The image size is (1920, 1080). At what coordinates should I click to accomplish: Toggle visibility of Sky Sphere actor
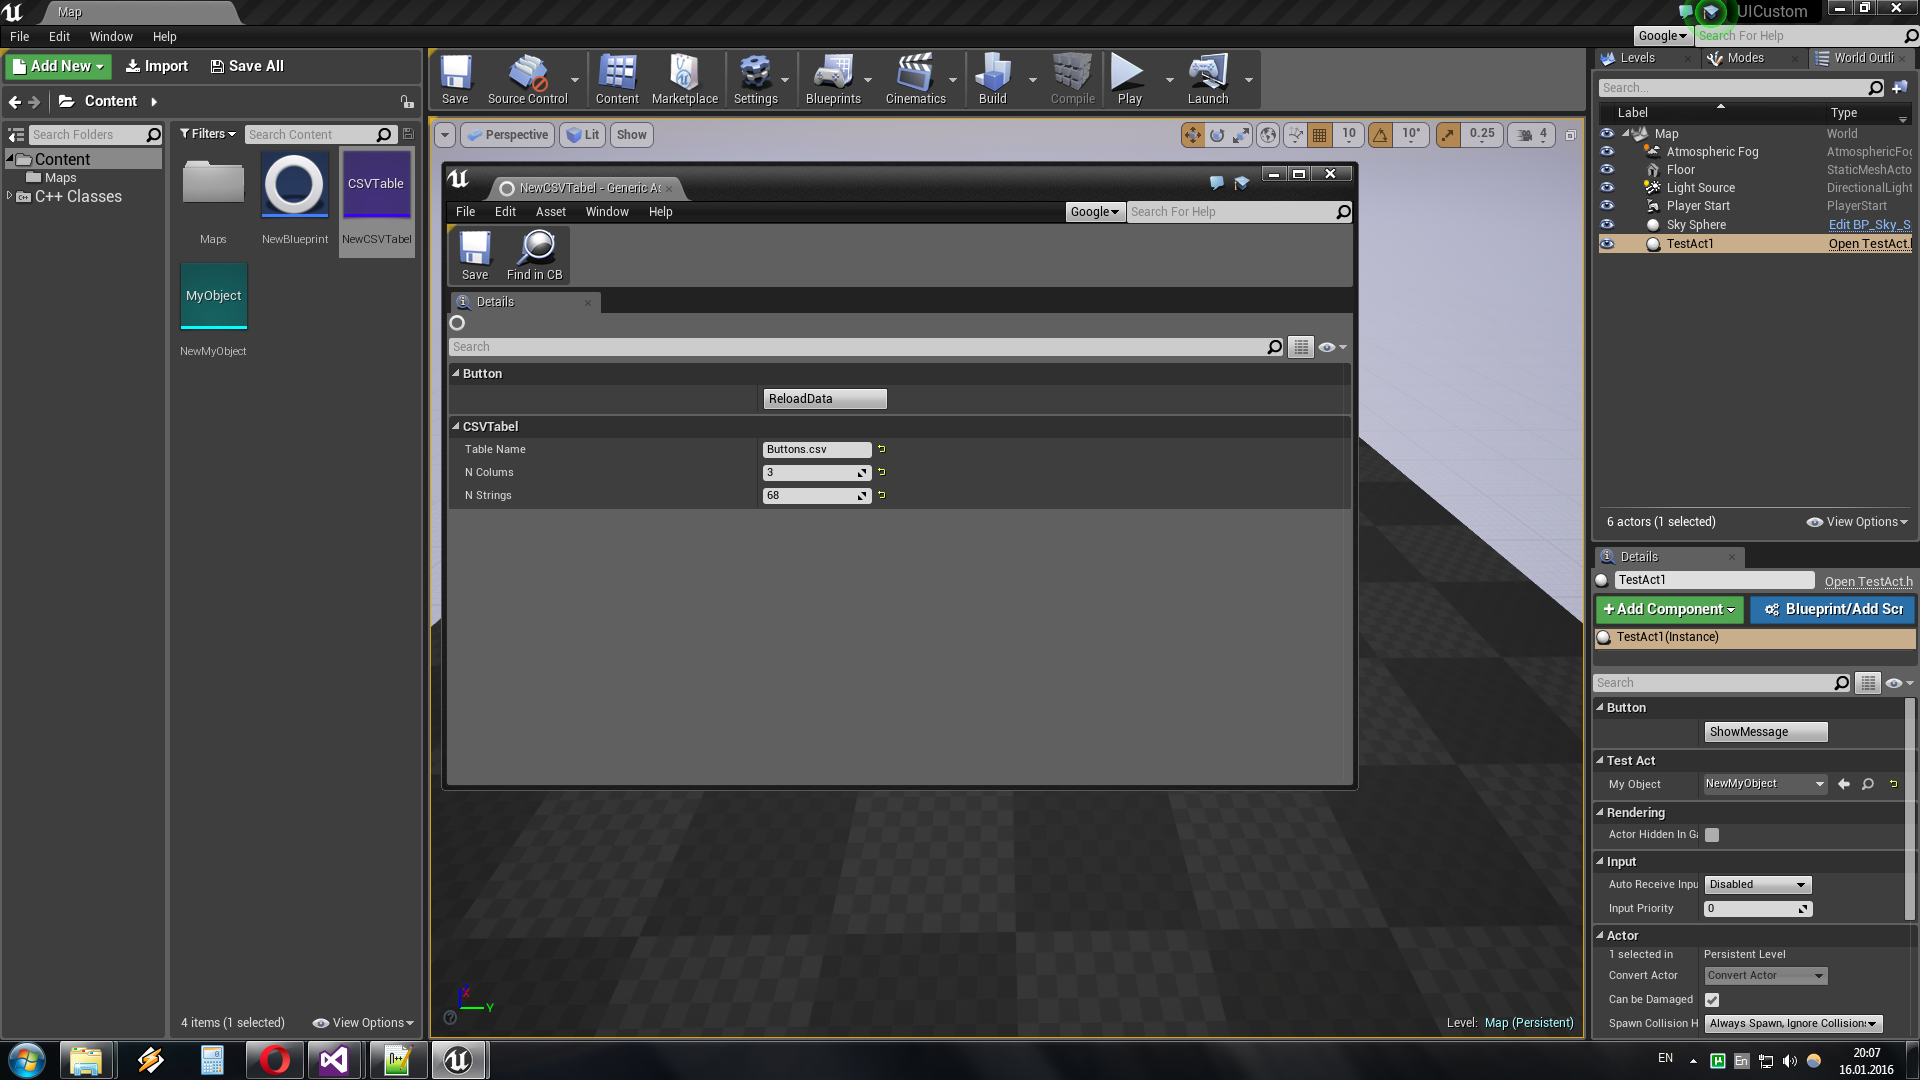1607,225
